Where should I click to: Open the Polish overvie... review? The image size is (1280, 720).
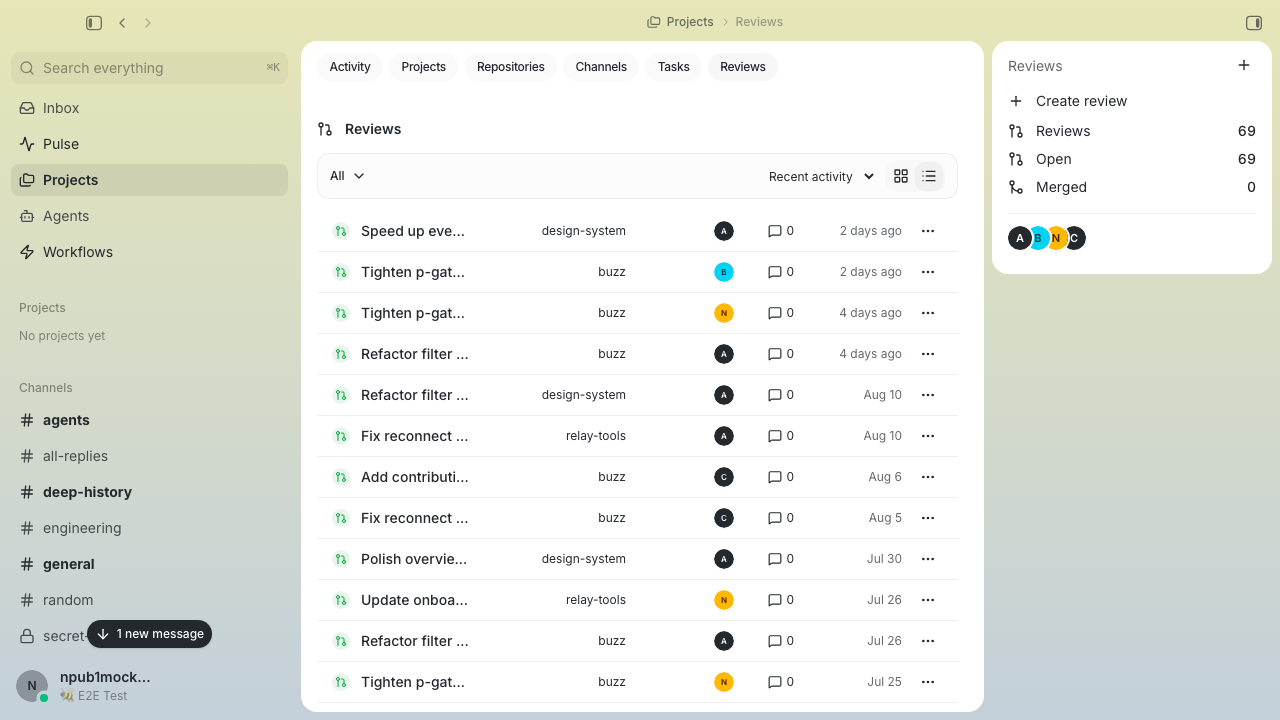click(414, 559)
